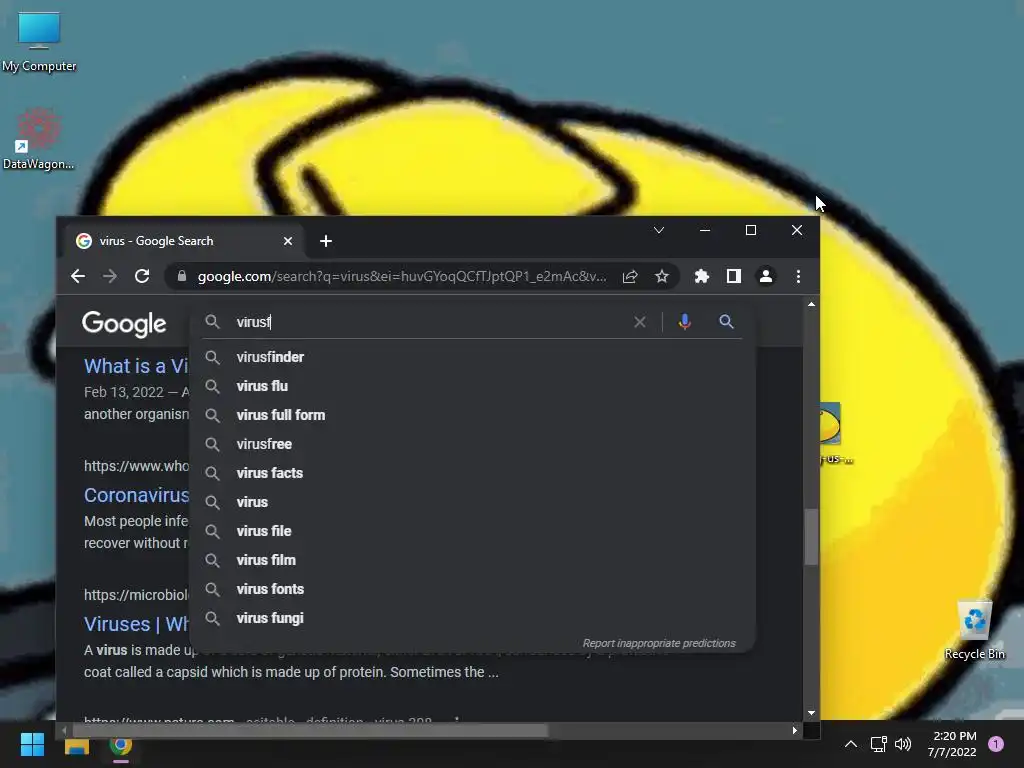This screenshot has height=768, width=1024.
Task: Select the 'virus flu' suggestion
Action: point(473,386)
